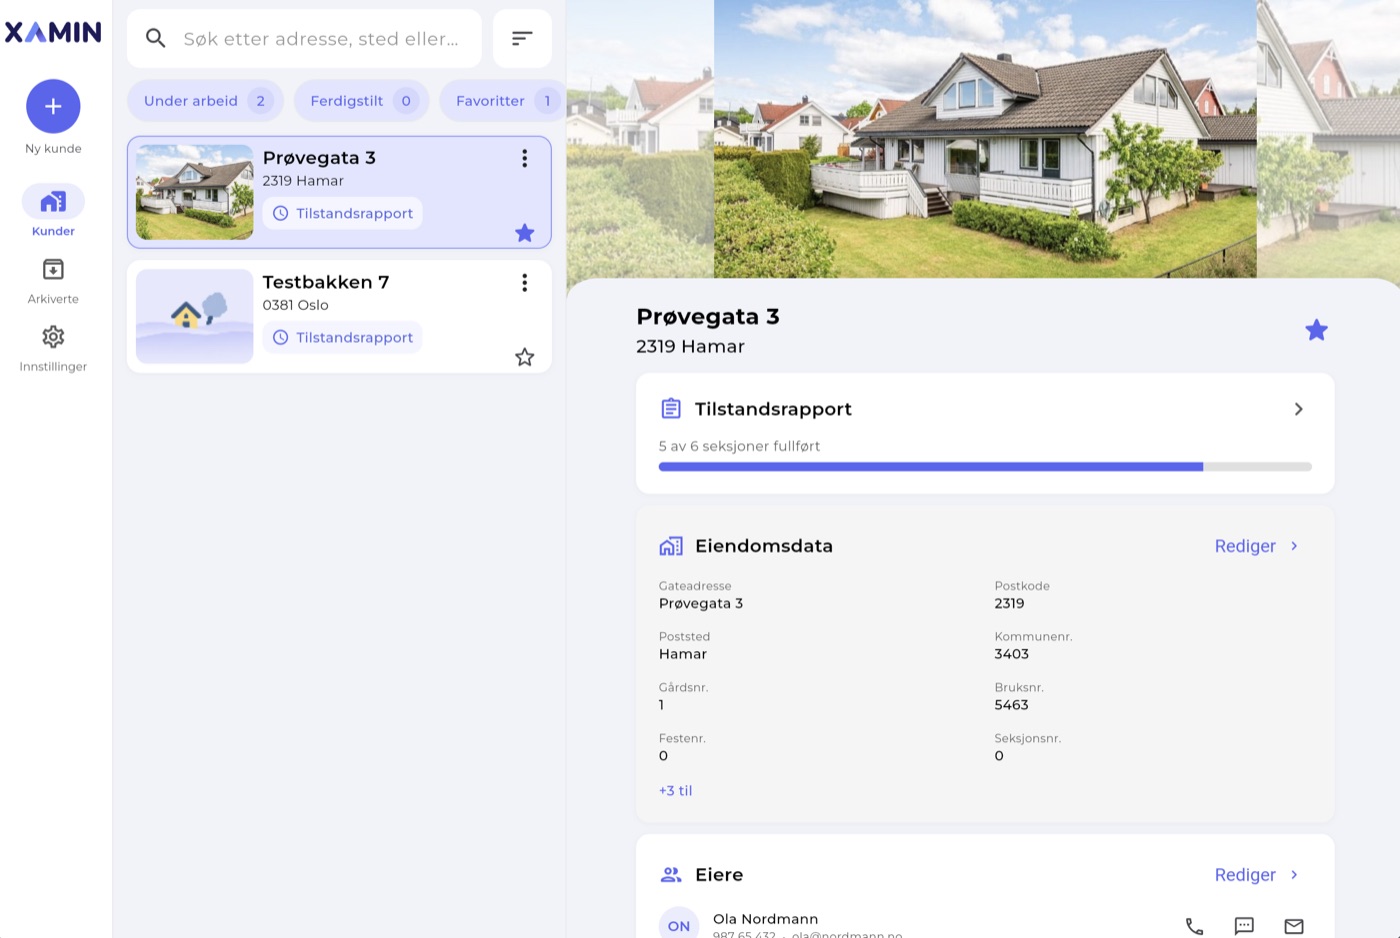
Task: Open Tilstandsrapport chip on Testbakken 7 card
Action: [343, 338]
